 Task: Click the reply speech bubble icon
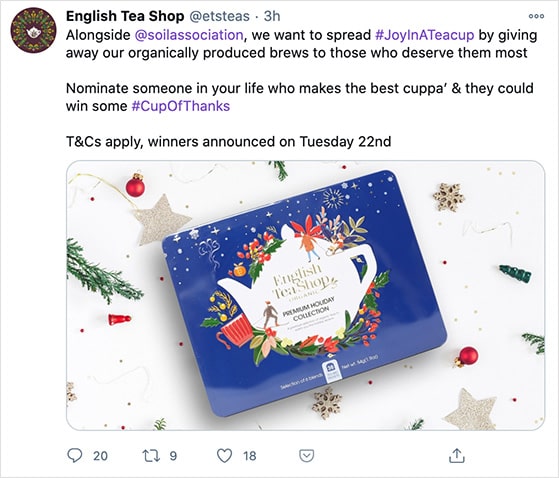[x=75, y=455]
